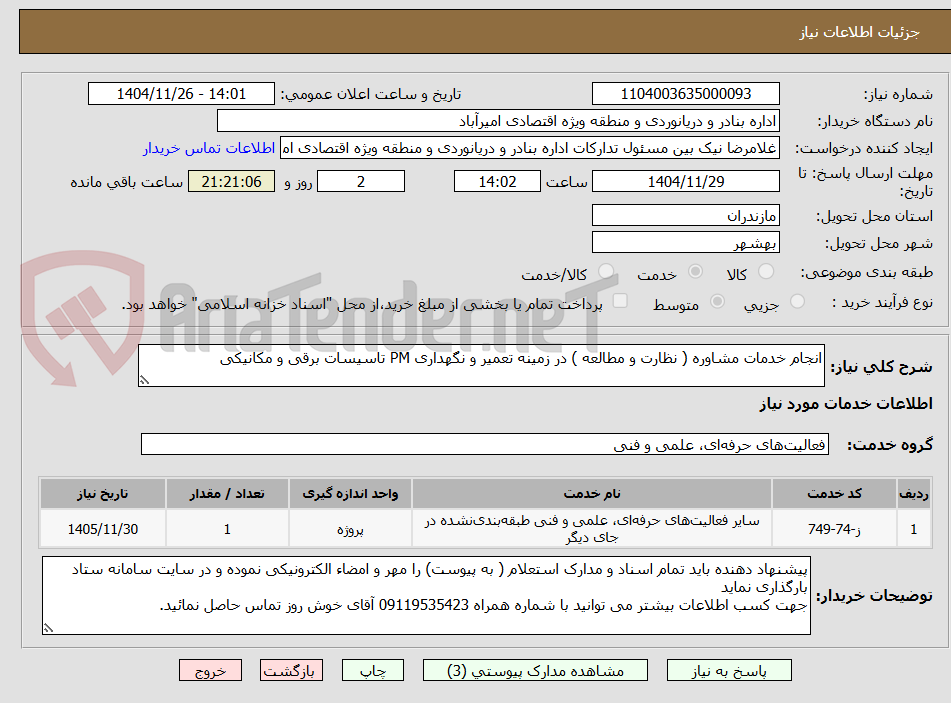Click the شماره نیاز field 1104003635000093
This screenshot has height=703, width=951.
(685, 94)
